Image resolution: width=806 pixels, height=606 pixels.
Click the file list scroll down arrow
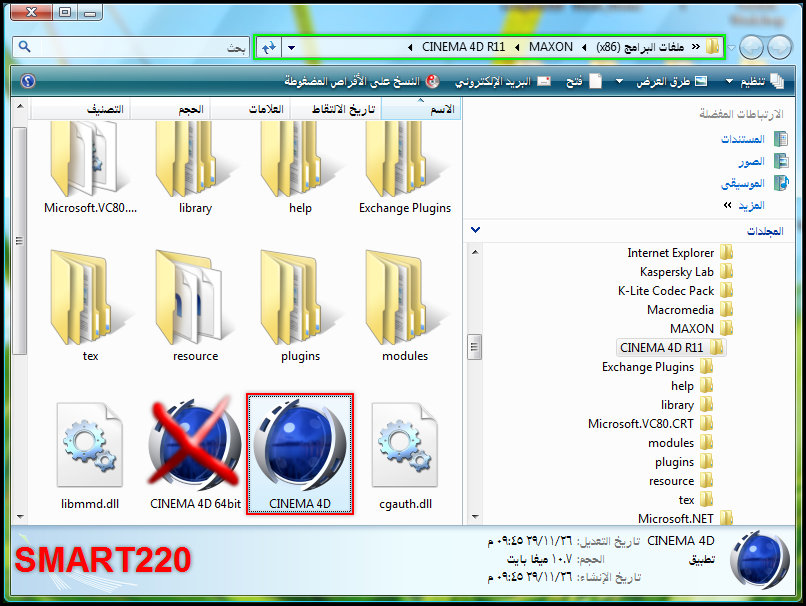tap(20, 517)
